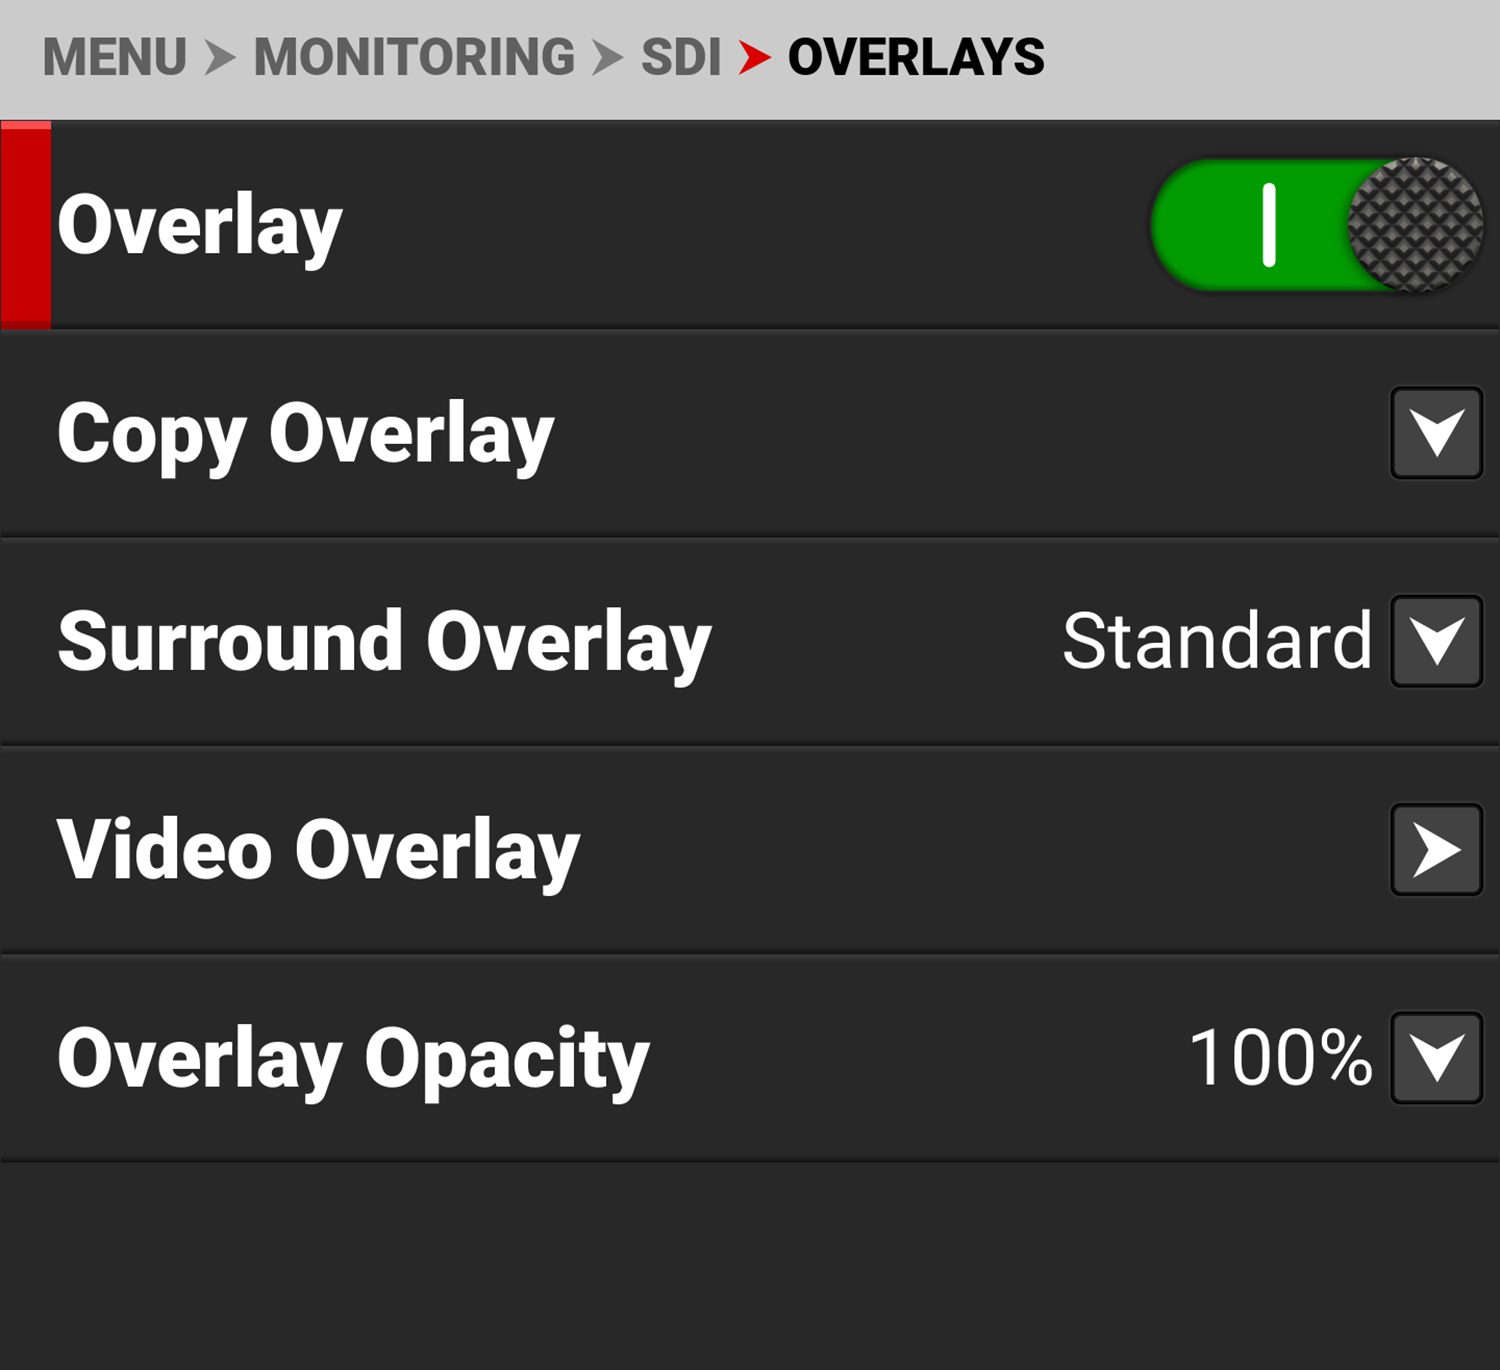Return to SDI breadcrumb level
1500x1370 pixels.
tap(680, 57)
